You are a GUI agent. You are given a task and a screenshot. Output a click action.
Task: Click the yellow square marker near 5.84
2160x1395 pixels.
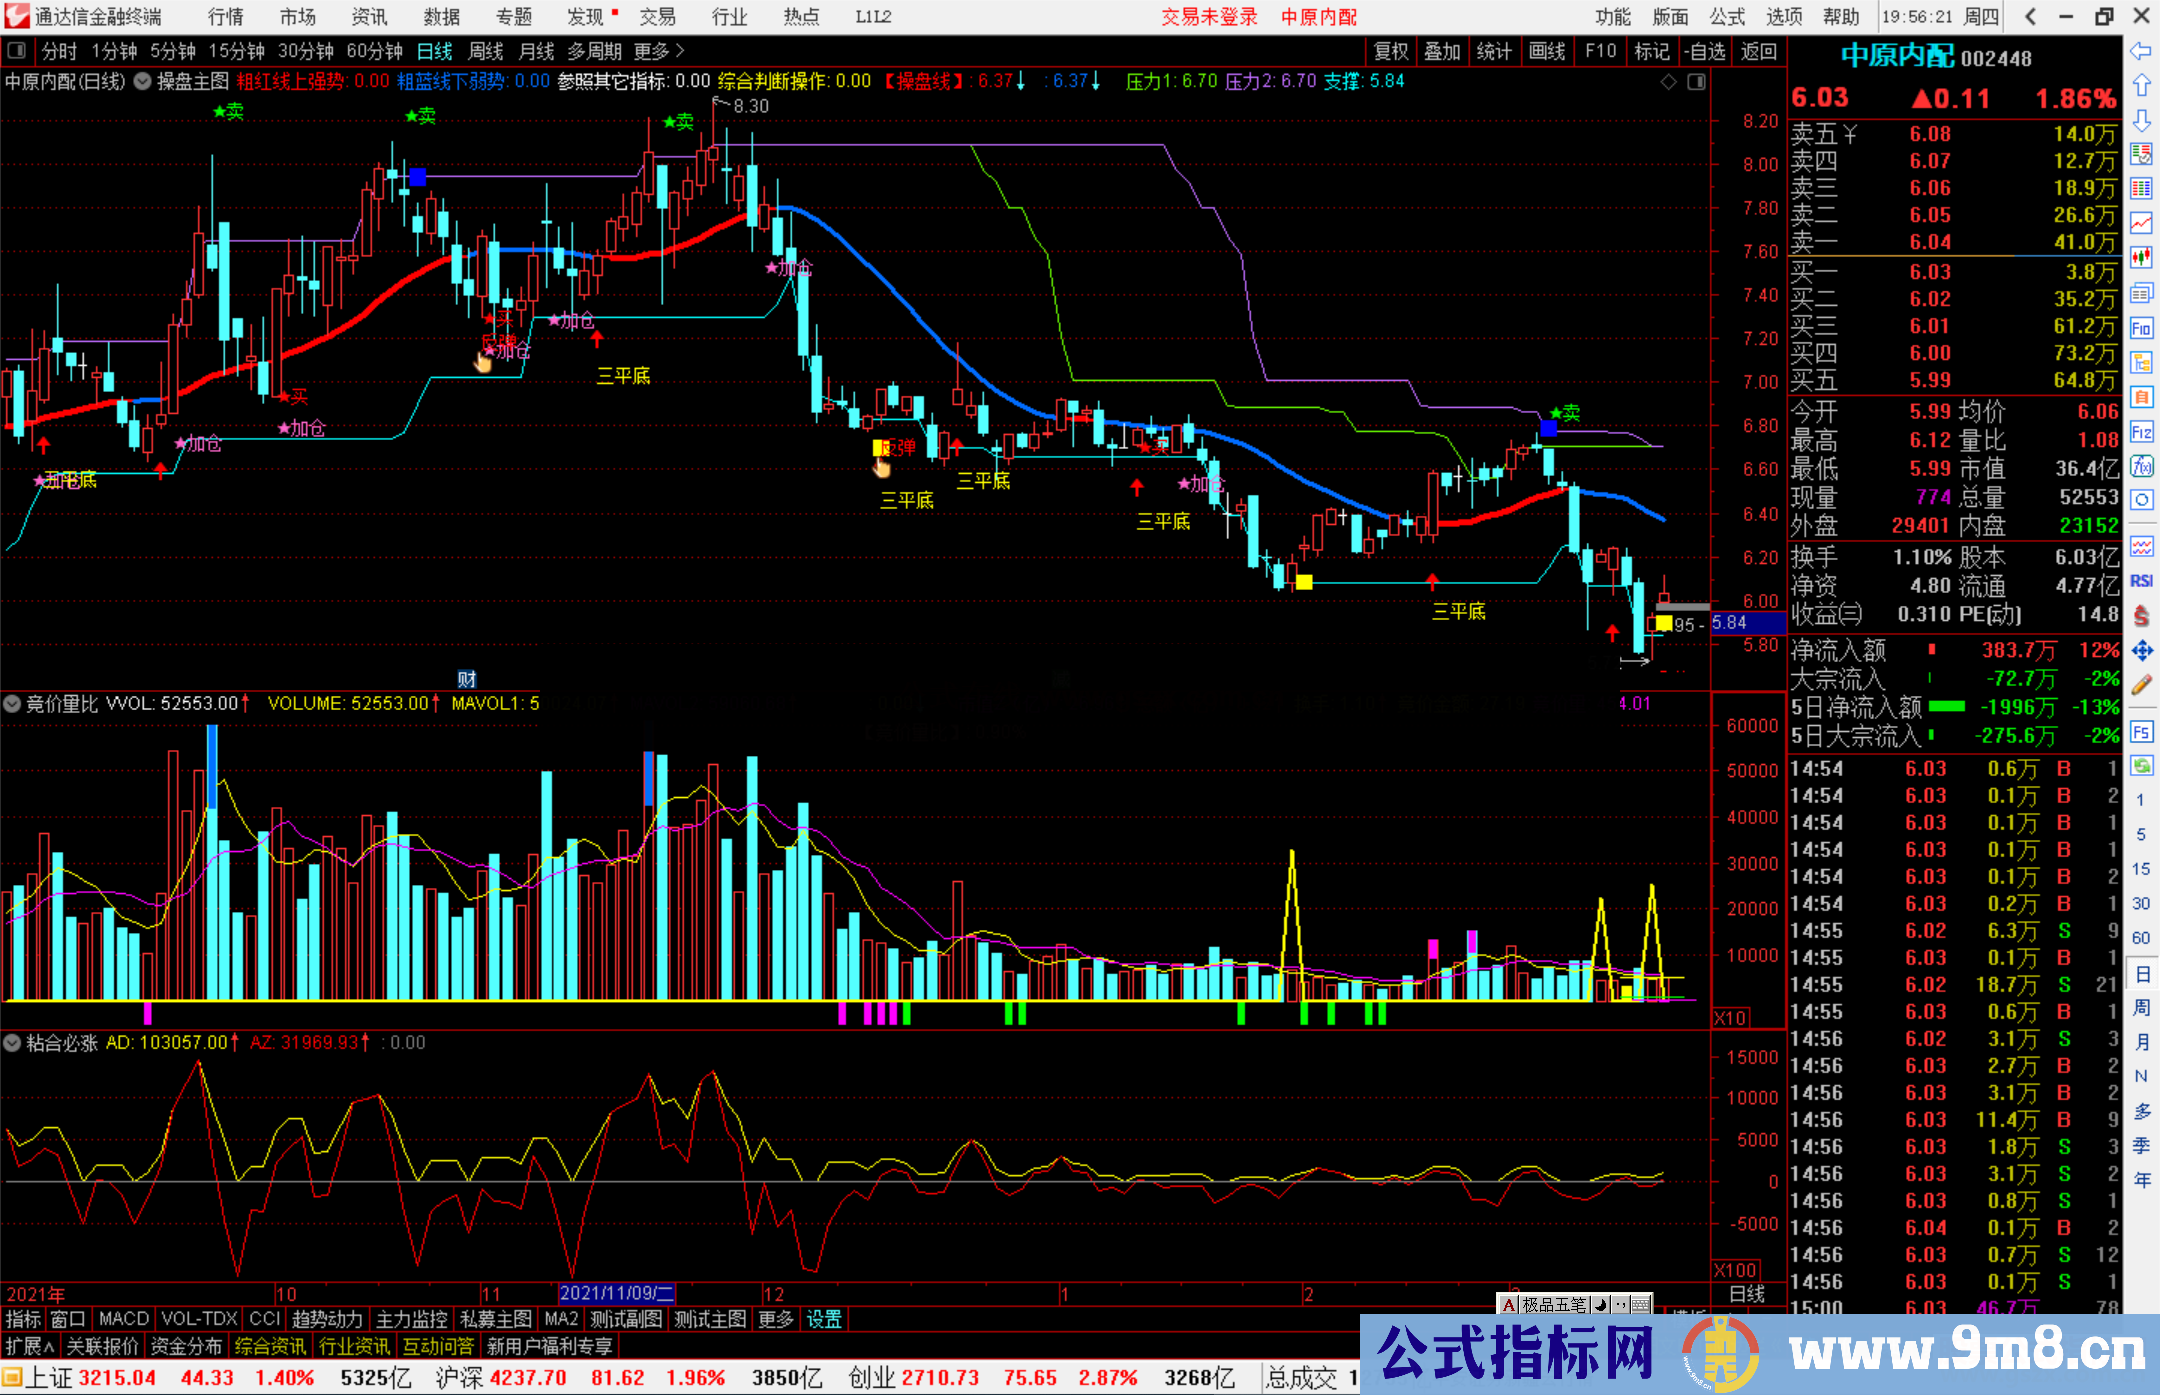coord(1663,624)
